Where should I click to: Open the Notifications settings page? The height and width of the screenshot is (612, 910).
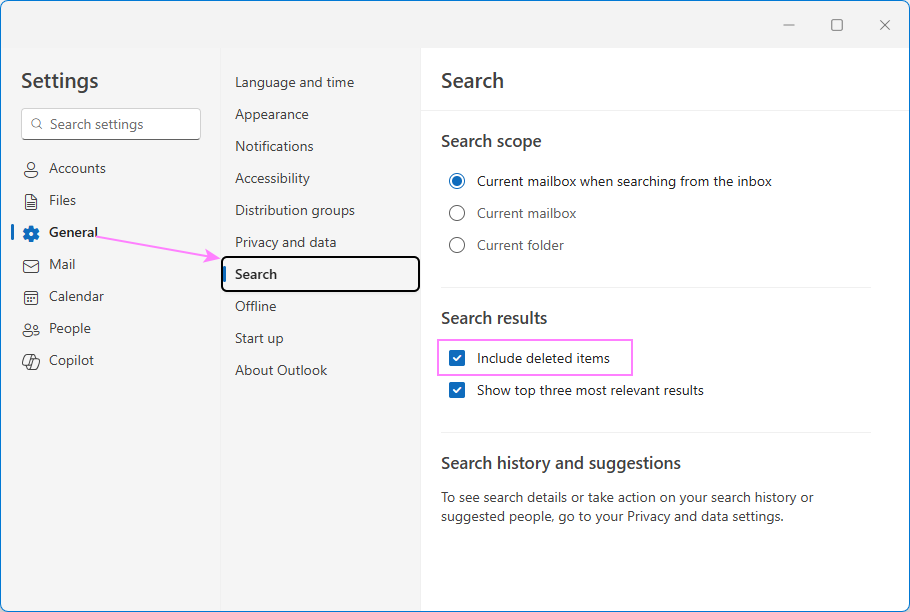pyautogui.click(x=274, y=146)
